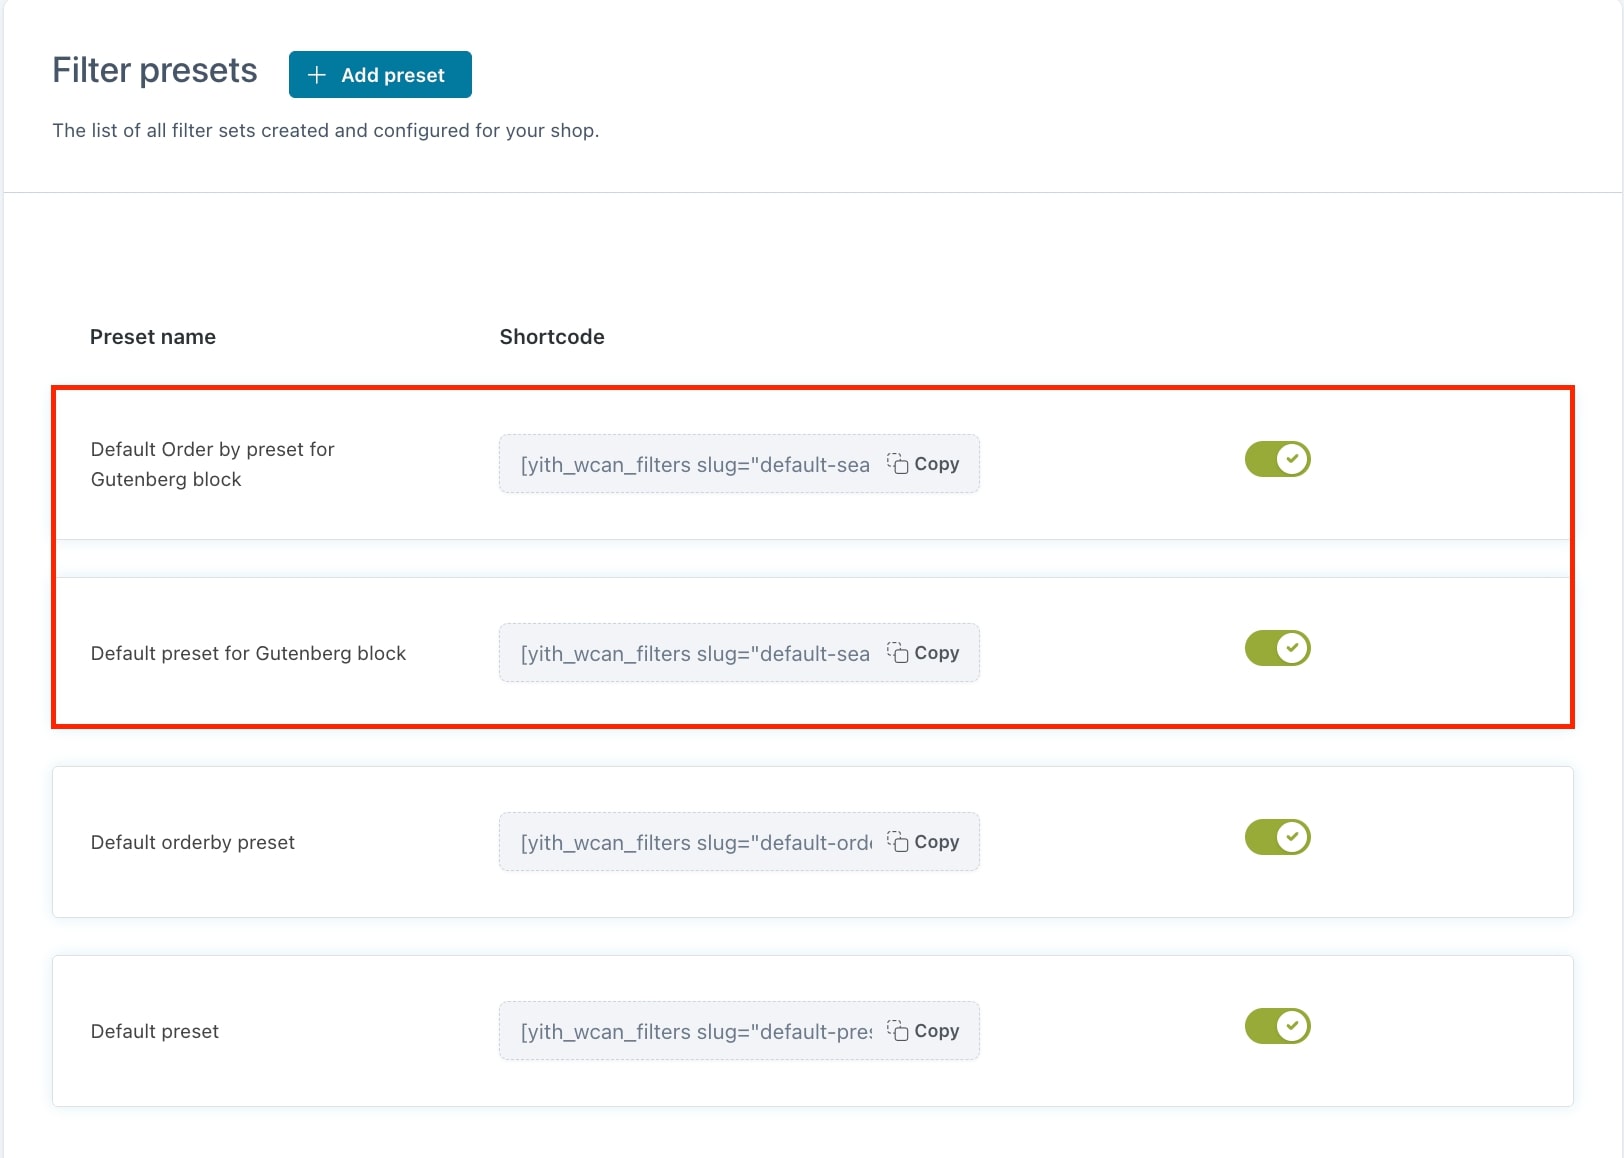Switch off the Default orderby preset toggle
1624x1158 pixels.
pyautogui.click(x=1277, y=837)
